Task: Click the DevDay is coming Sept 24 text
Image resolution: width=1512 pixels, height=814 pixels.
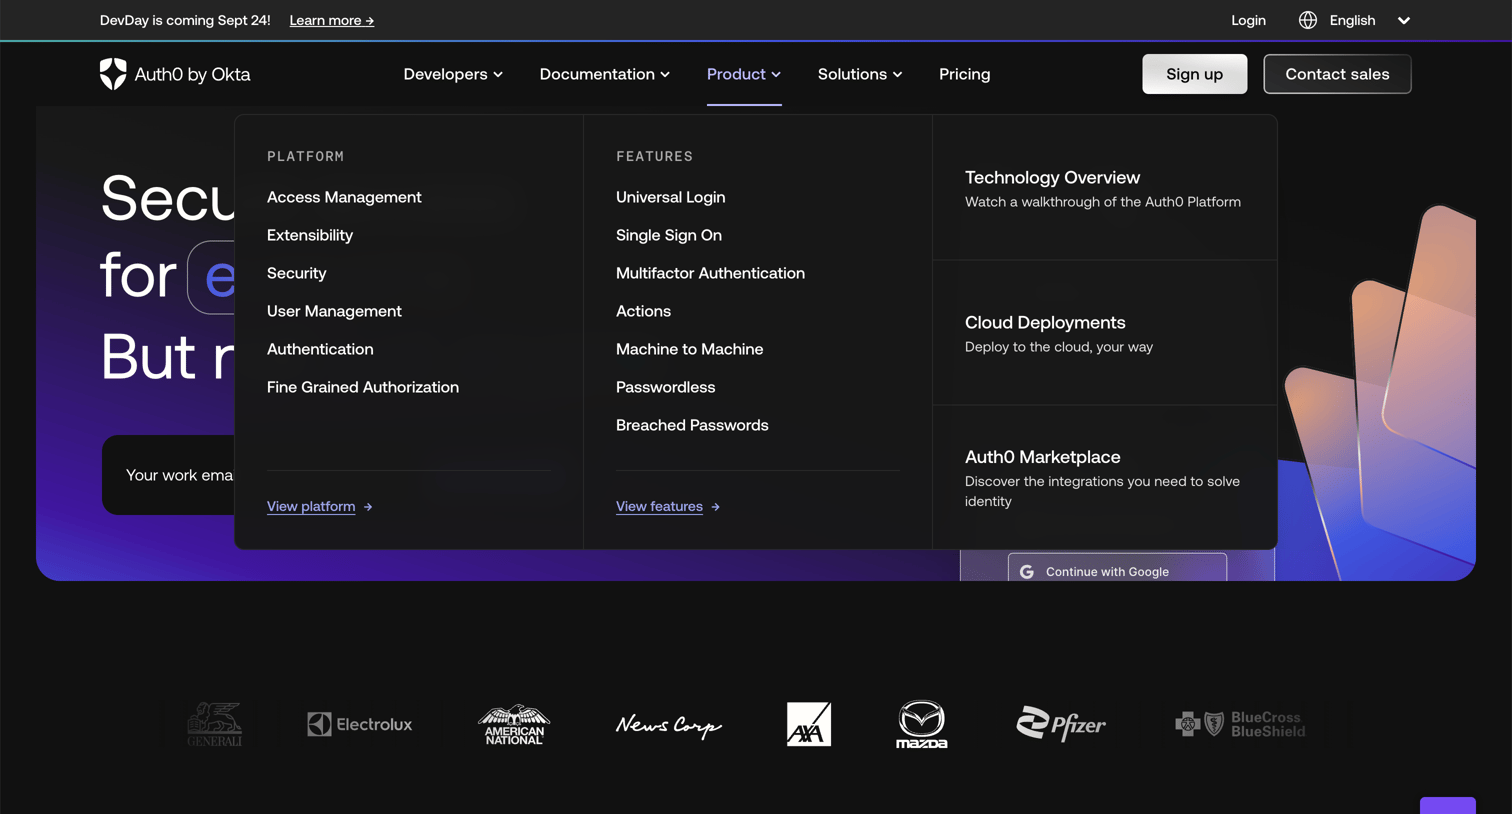Action: pos(185,20)
